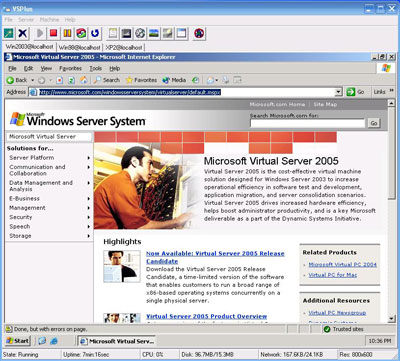Open the Virtual Server 2005 Product Overview link
Image resolution: width=400 pixels, height=361 pixels.
[x=207, y=316]
